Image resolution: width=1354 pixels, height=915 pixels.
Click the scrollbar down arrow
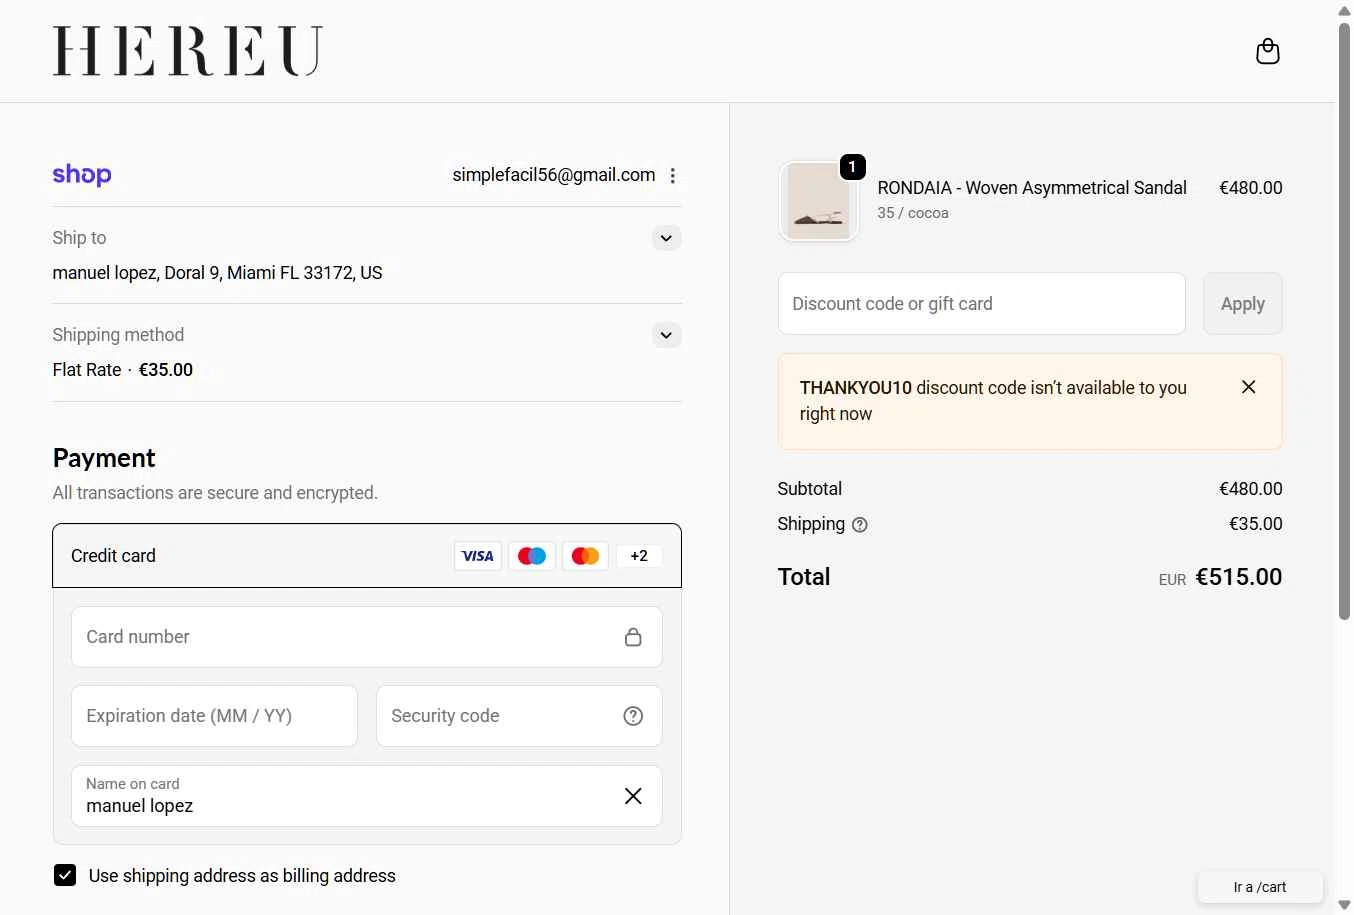[1344, 906]
